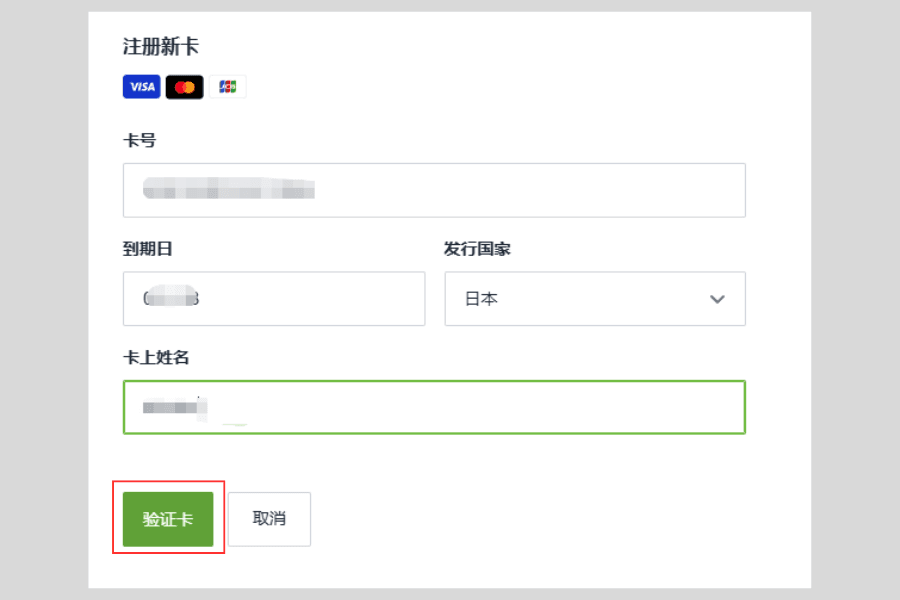Click the blurred number inside the 卡号 field

pos(229,189)
